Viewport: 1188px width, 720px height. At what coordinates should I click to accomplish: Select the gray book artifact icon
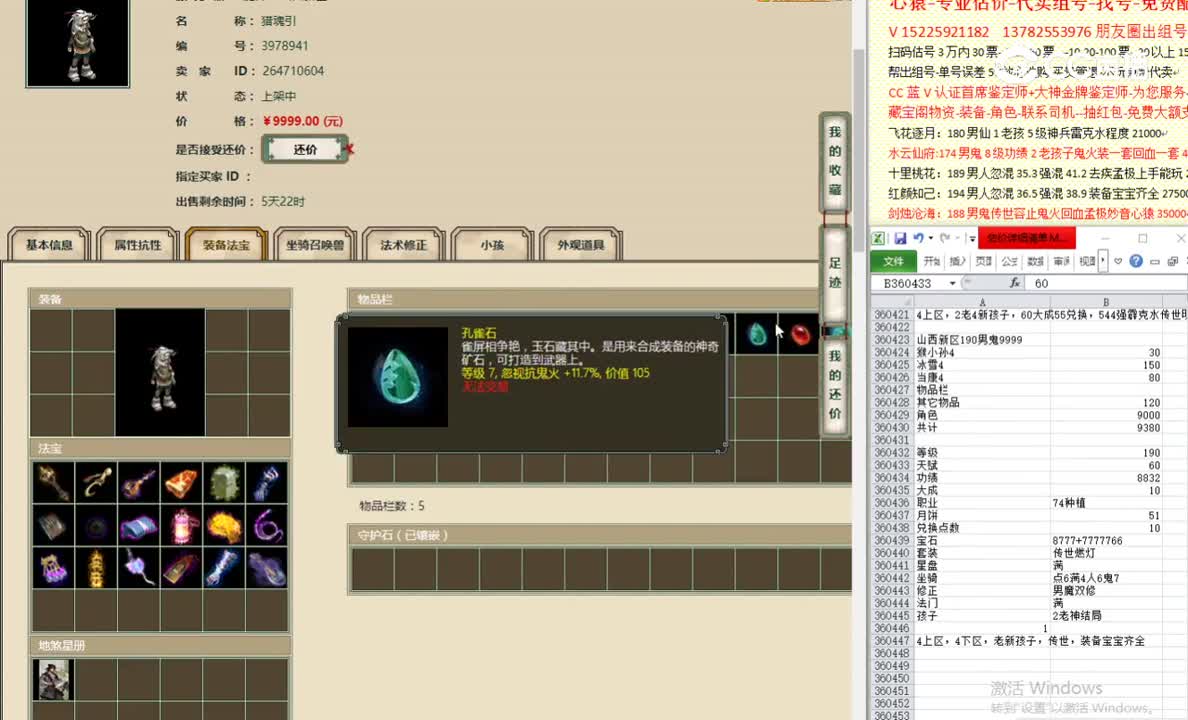tap(54, 525)
